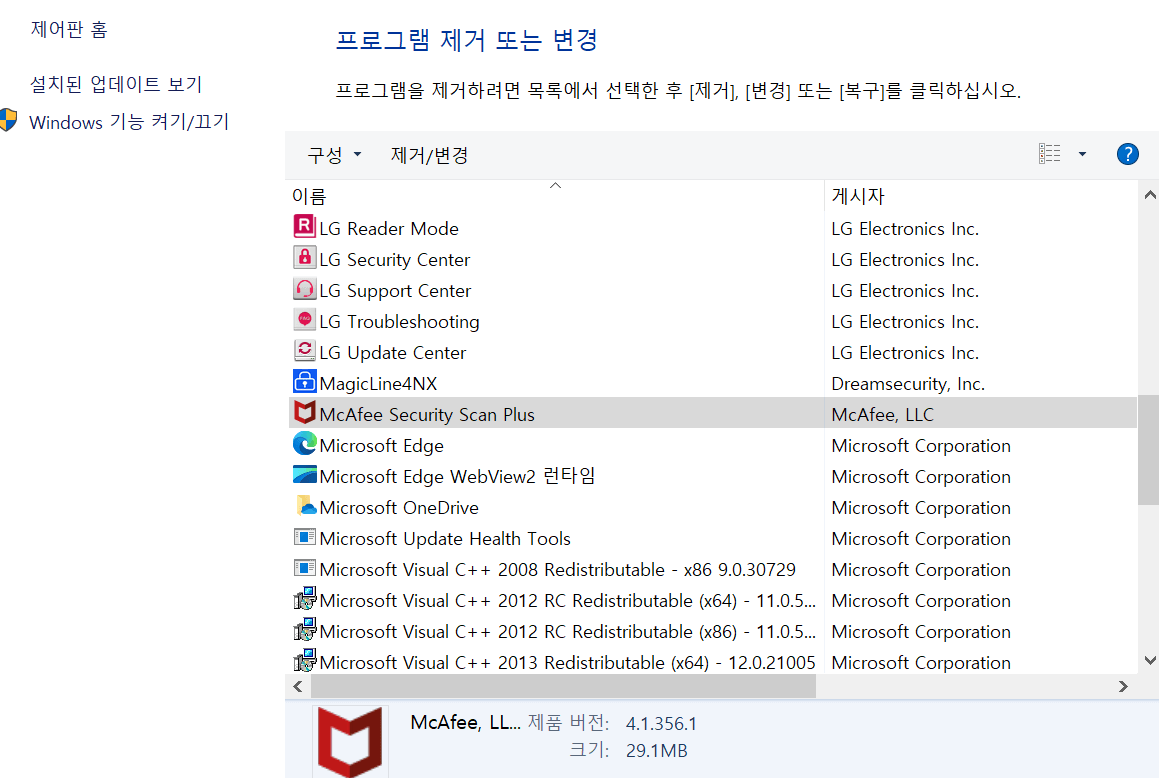Select the LG Troubleshooting entry
This screenshot has height=778, width=1159.
pyautogui.click(x=713, y=321)
